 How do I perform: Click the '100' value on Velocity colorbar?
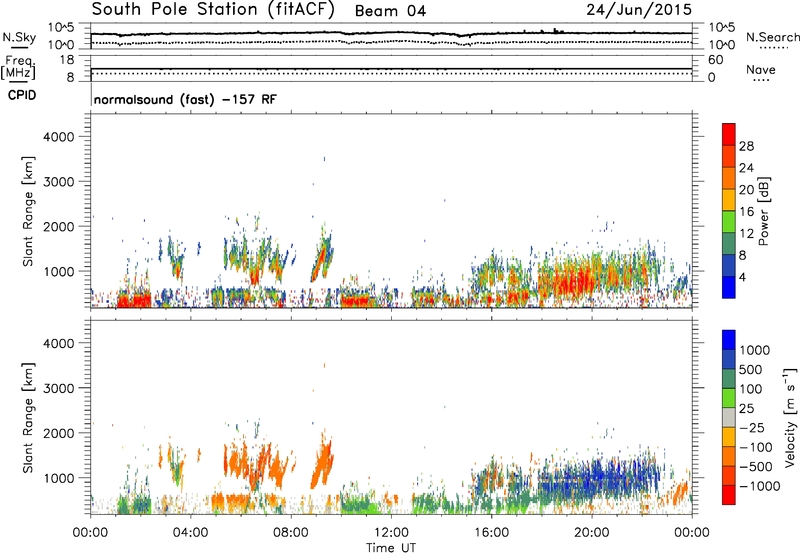[751, 389]
